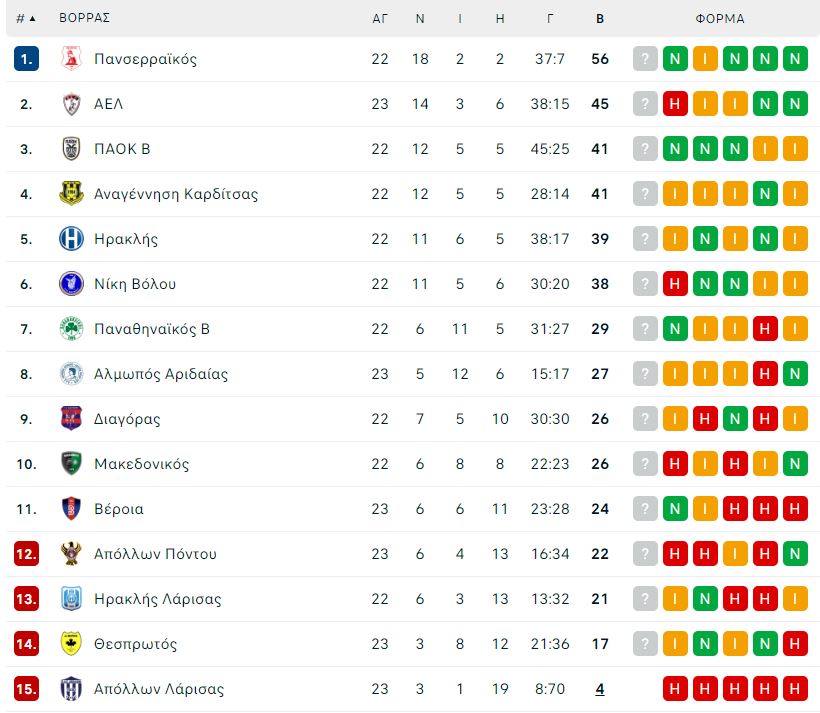Click the ΒΟΡΡΑΣ group header
This screenshot has height=713, width=820.
(84, 18)
